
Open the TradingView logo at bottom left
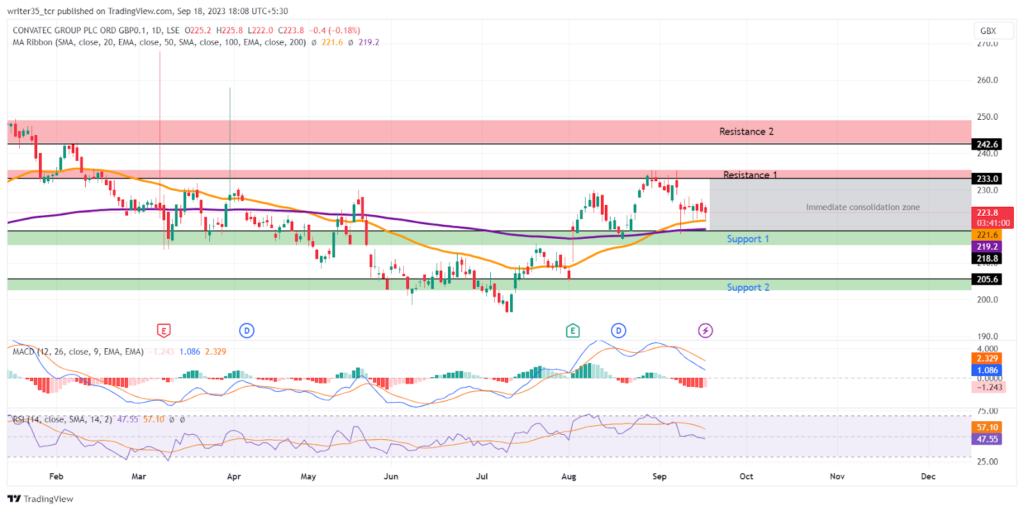point(41,499)
